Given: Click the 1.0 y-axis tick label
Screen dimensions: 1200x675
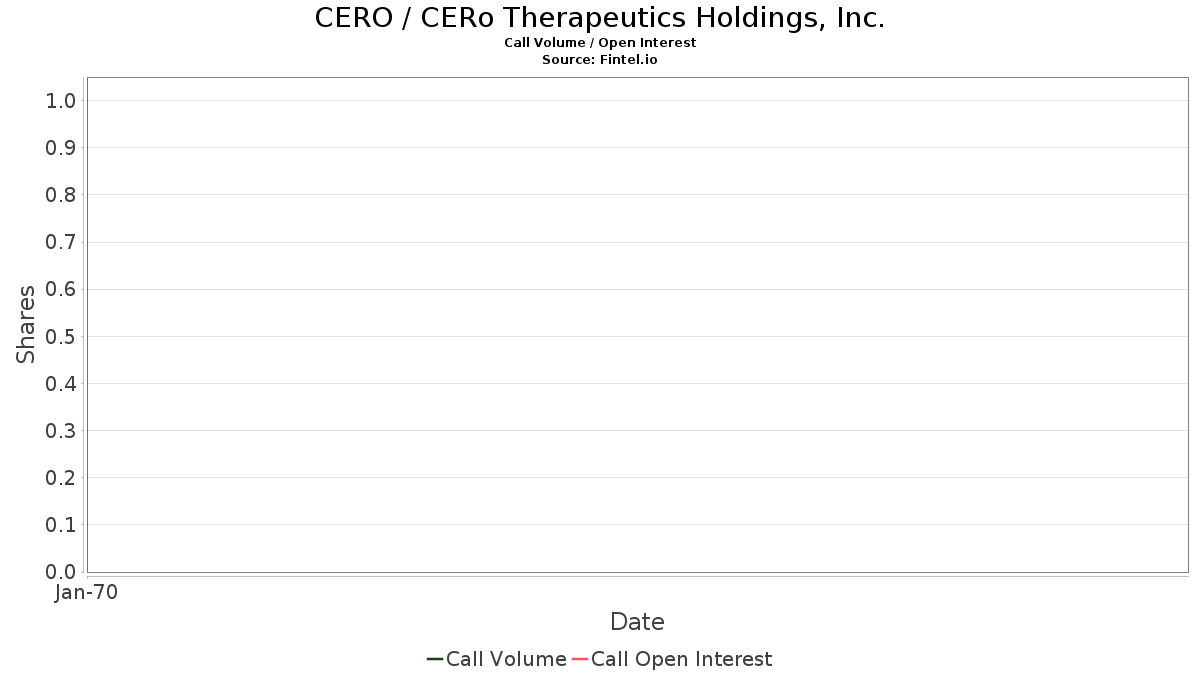Looking at the screenshot, I should click(x=61, y=101).
